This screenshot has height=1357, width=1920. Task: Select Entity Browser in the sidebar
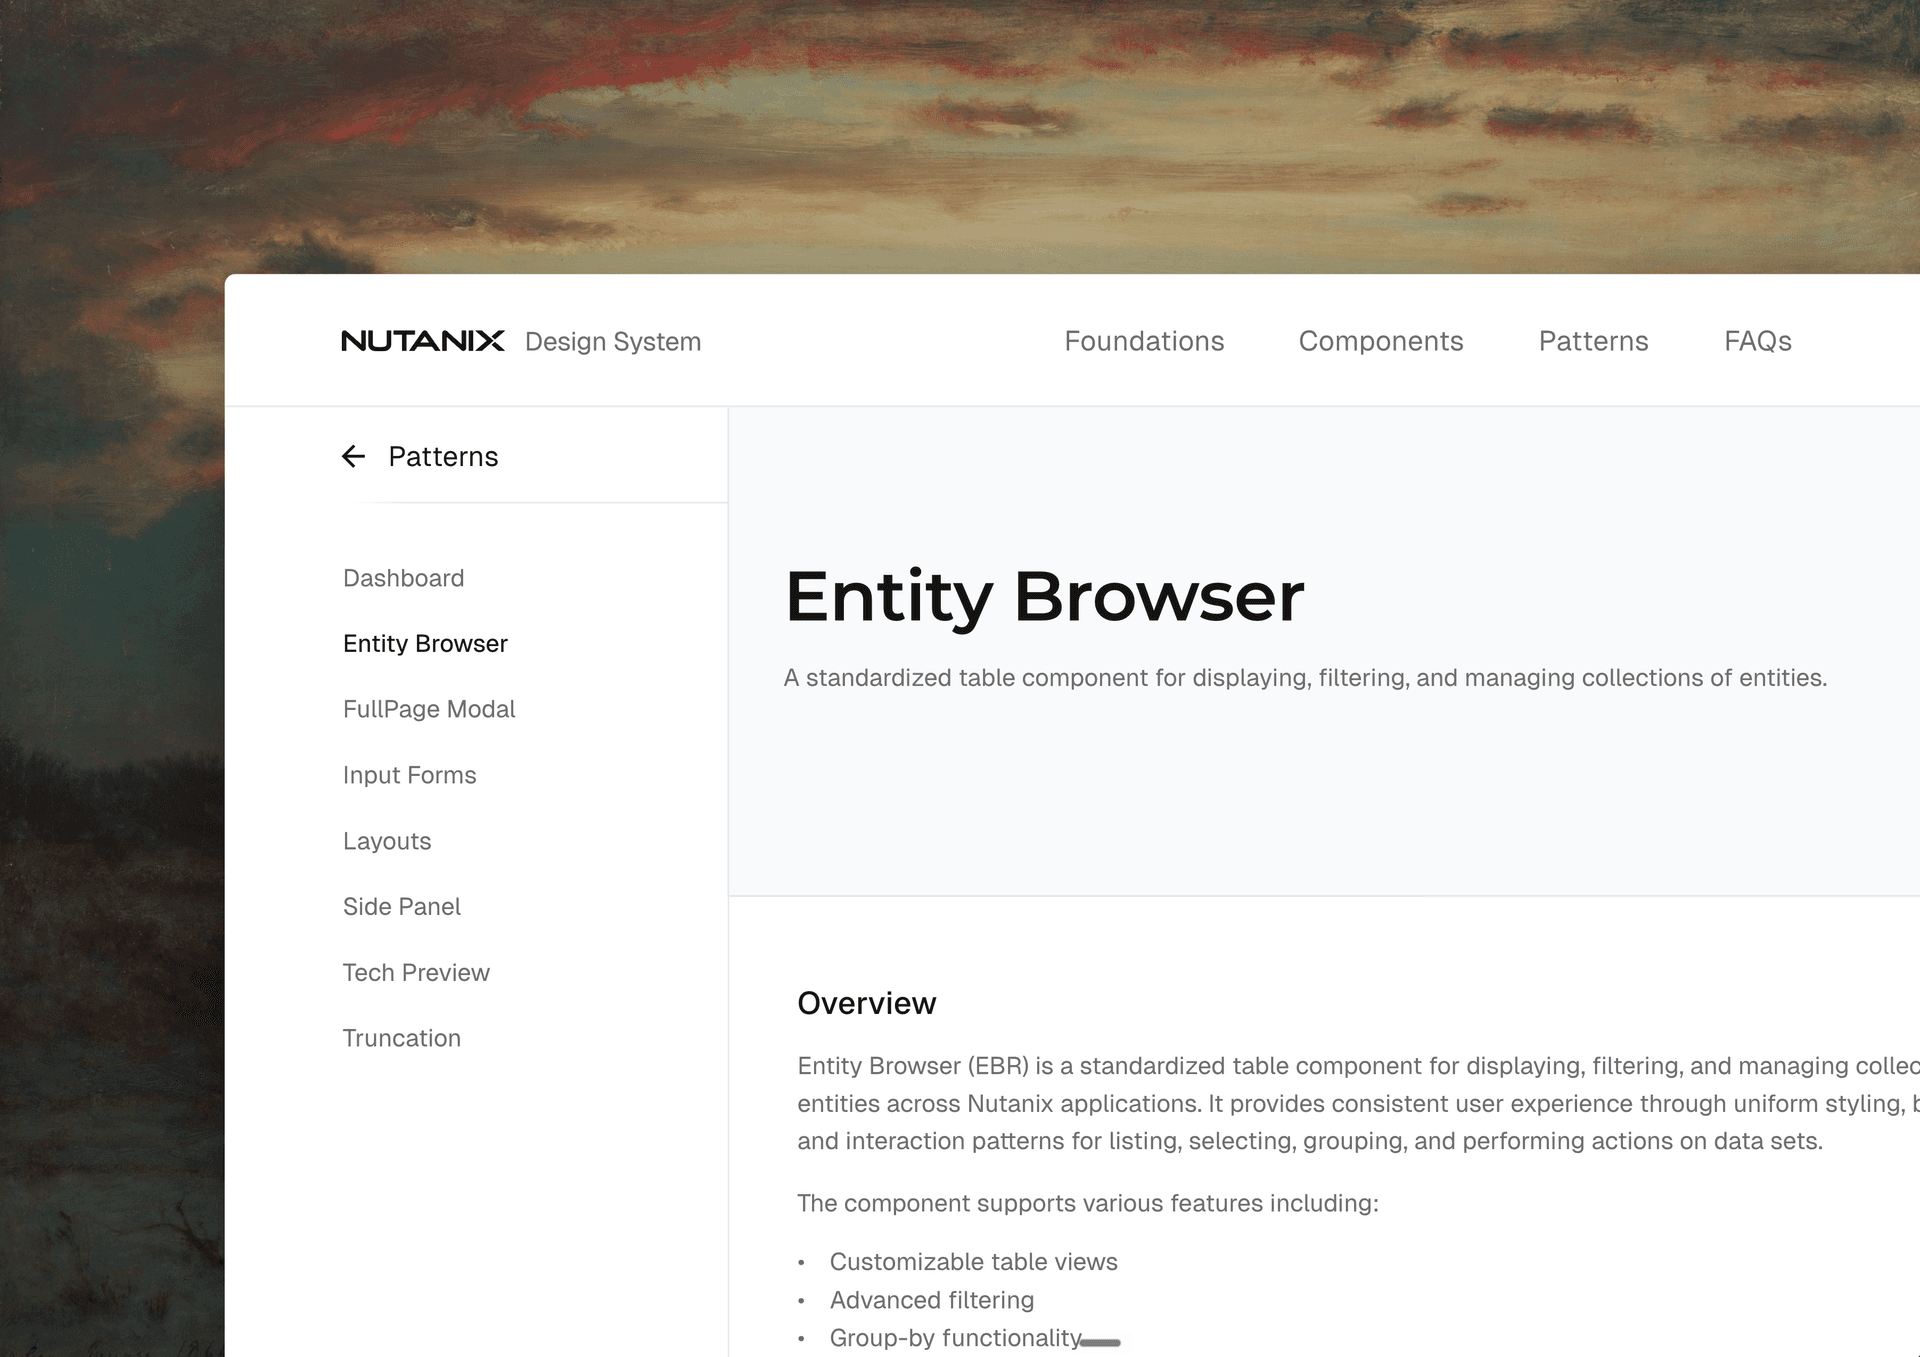click(x=425, y=644)
